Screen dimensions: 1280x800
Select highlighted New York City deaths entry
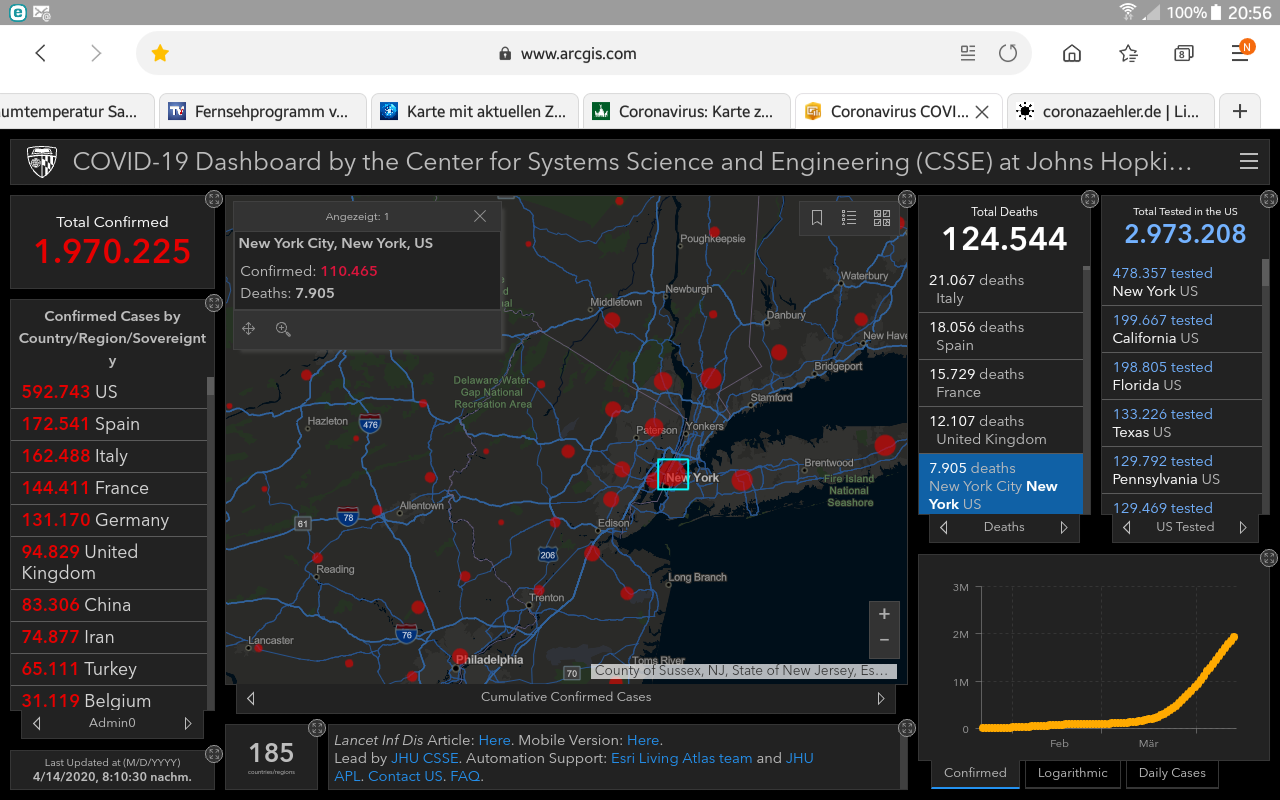point(1000,484)
